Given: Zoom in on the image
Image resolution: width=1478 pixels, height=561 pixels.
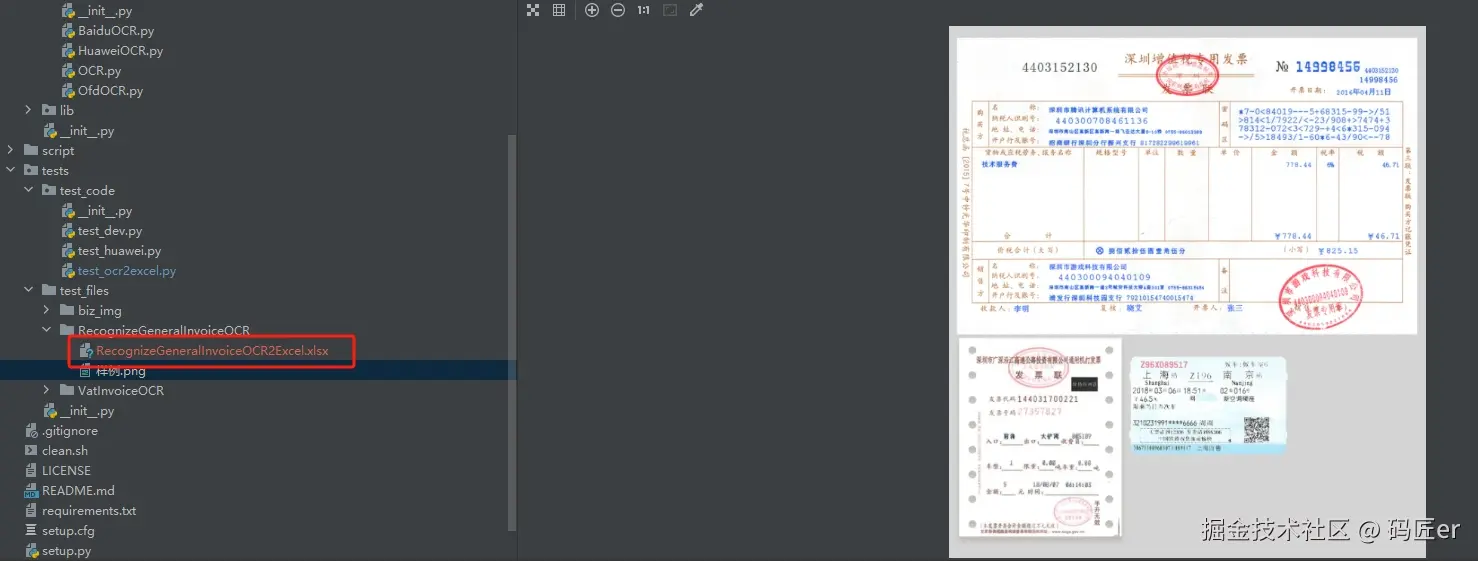Looking at the screenshot, I should tap(592, 10).
